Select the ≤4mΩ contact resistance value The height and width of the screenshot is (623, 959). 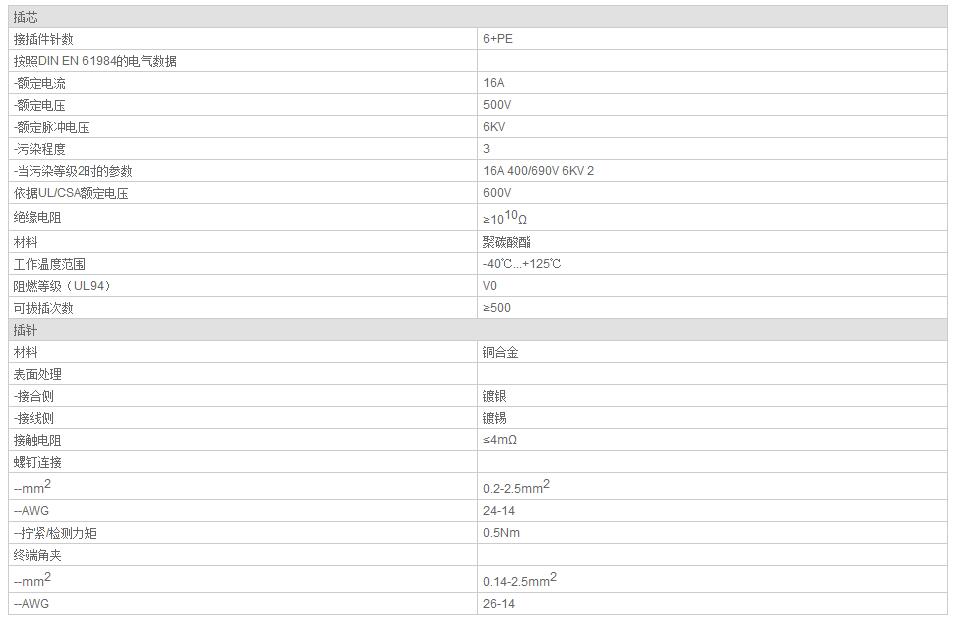click(500, 440)
